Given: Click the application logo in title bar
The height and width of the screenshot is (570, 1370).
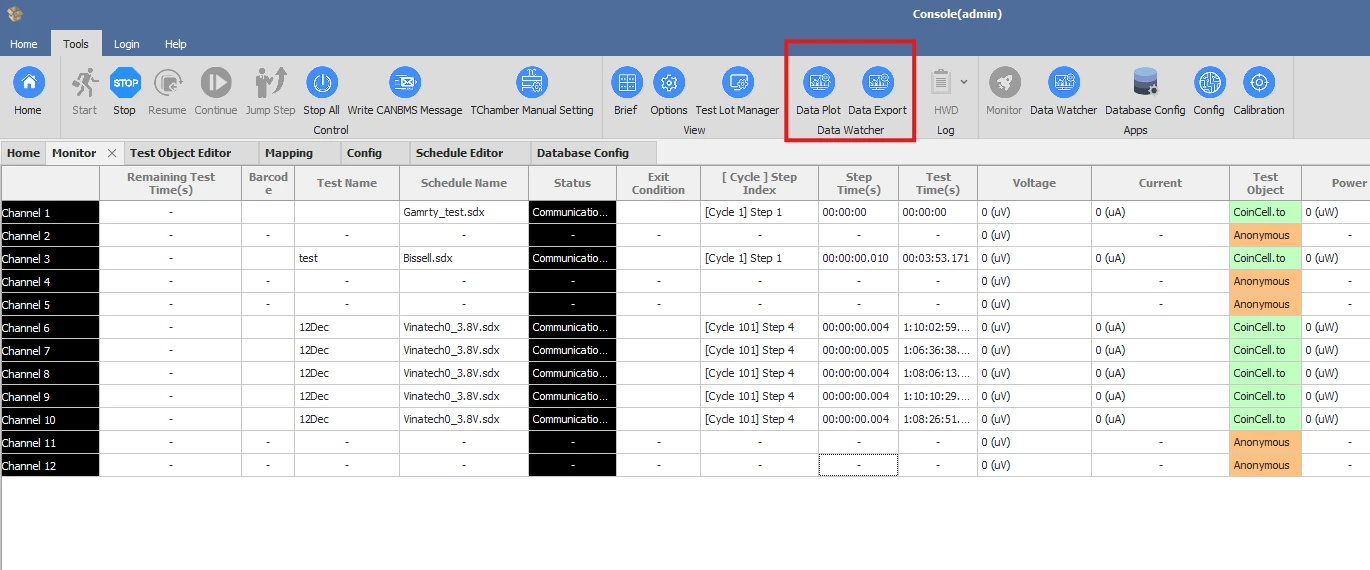Looking at the screenshot, I should pyautogui.click(x=14, y=14).
